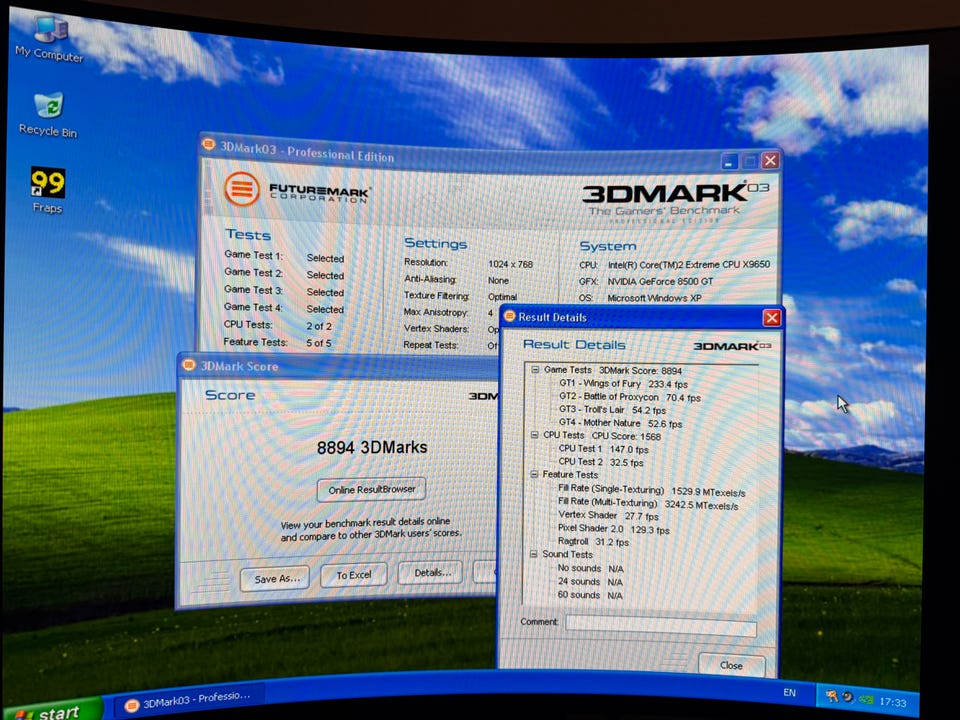Image resolution: width=960 pixels, height=720 pixels.
Task: Collapse the CPU Tests tree node
Action: click(x=534, y=435)
